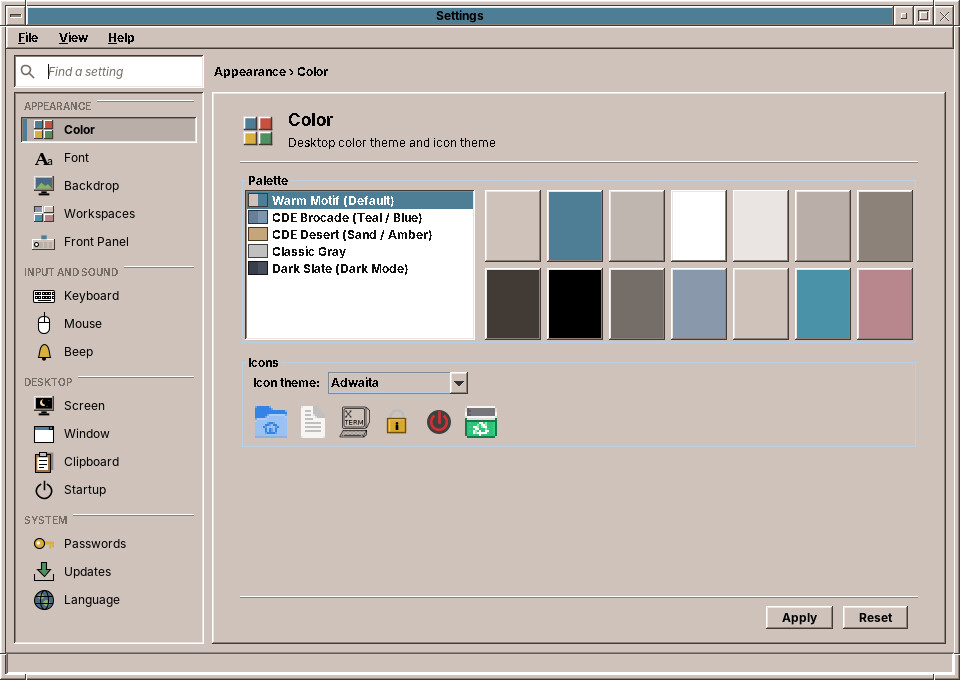Open the Language globe icon
Screen dimensions: 960x680
(x=44, y=600)
